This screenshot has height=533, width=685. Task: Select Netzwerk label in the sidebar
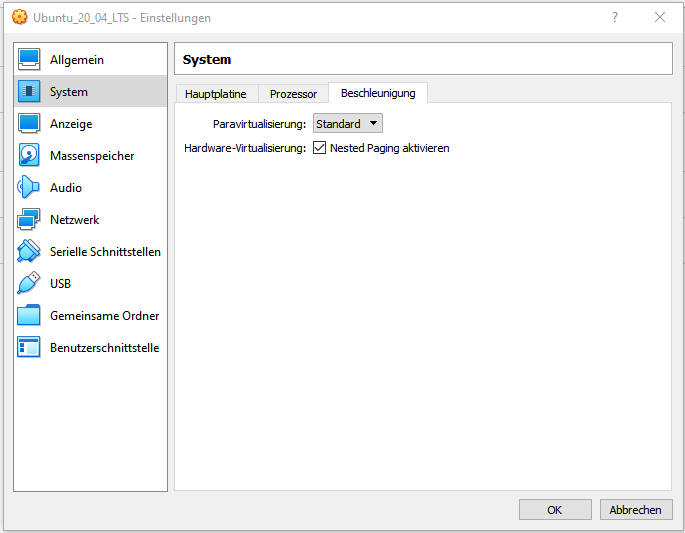coord(75,220)
